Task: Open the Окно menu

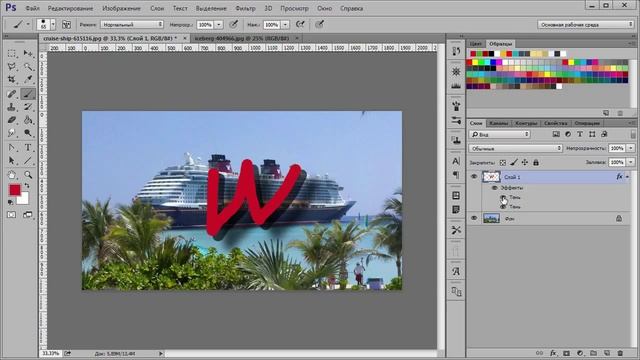Action: [324, 8]
